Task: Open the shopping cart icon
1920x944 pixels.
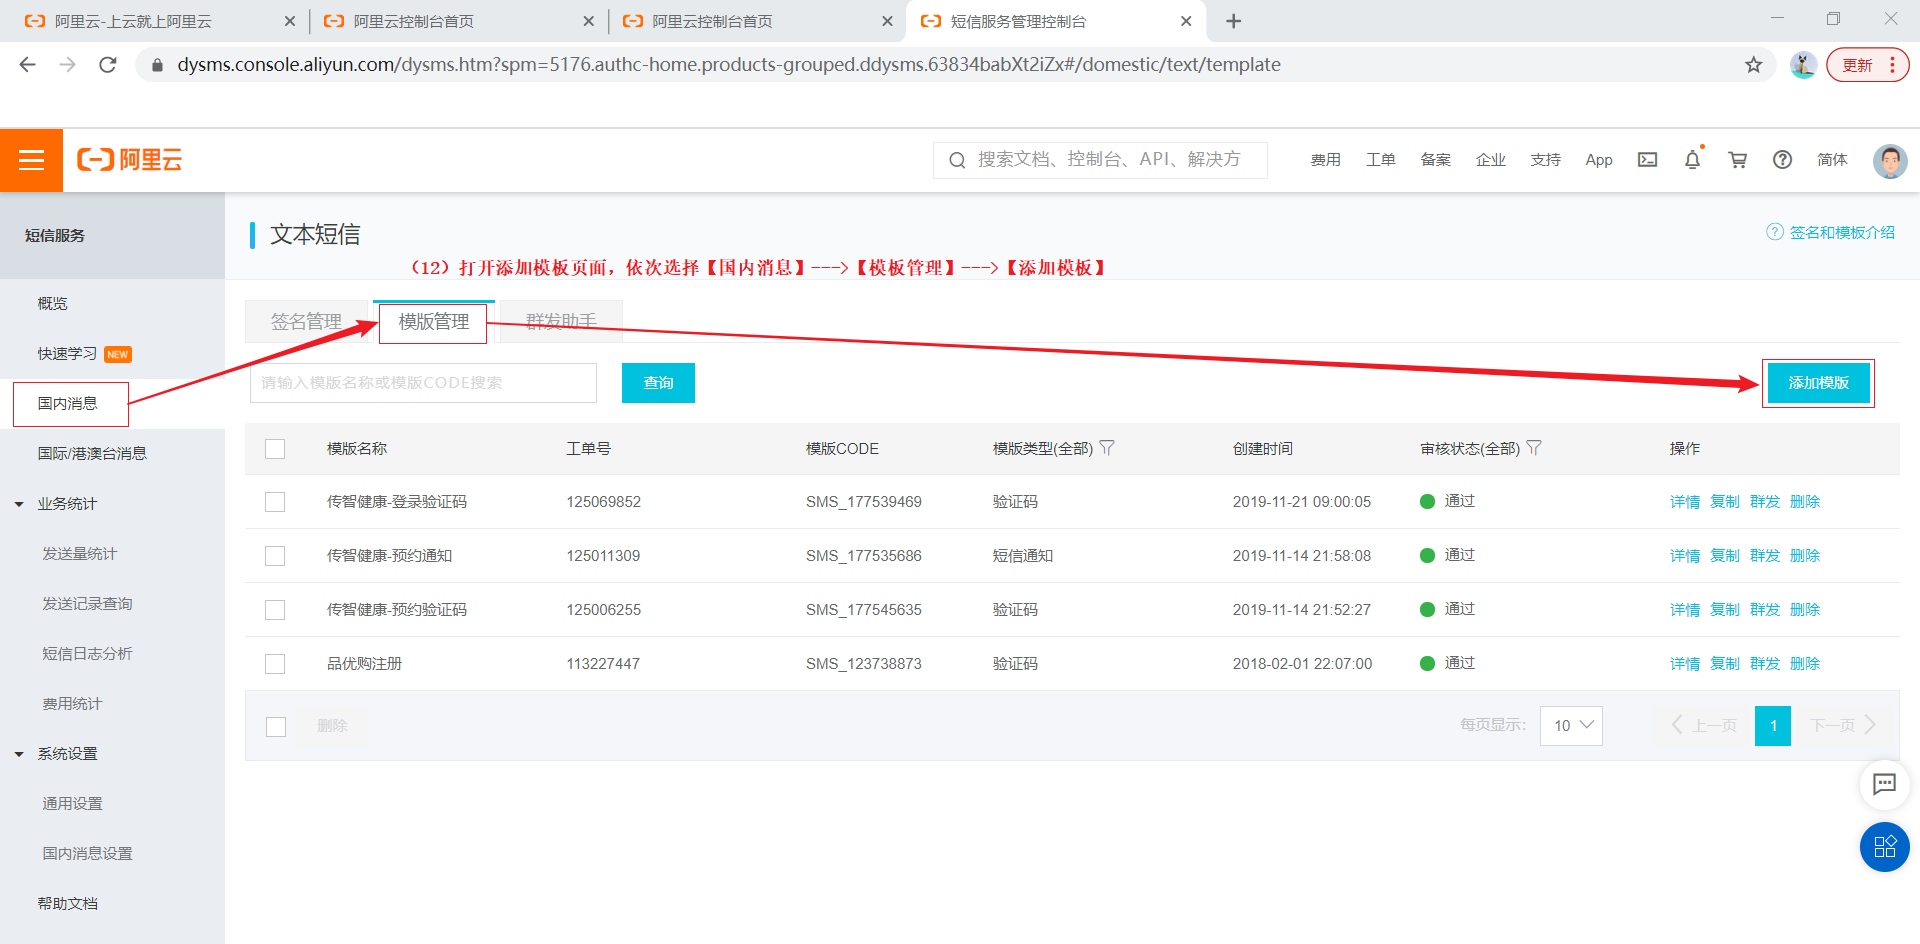Action: pos(1738,160)
